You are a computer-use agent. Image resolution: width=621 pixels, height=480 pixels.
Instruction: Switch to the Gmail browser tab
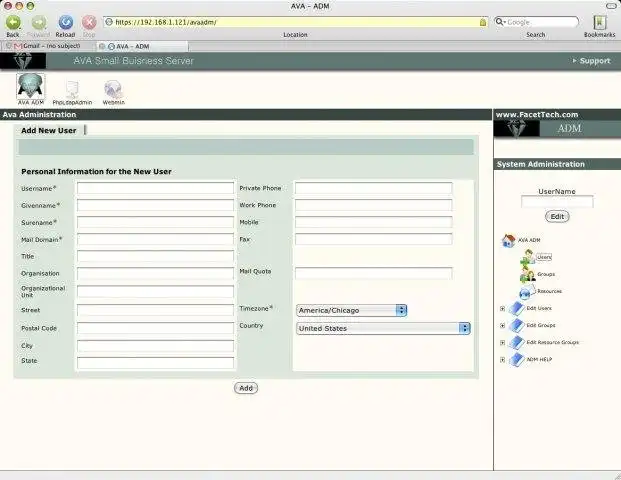click(48, 46)
